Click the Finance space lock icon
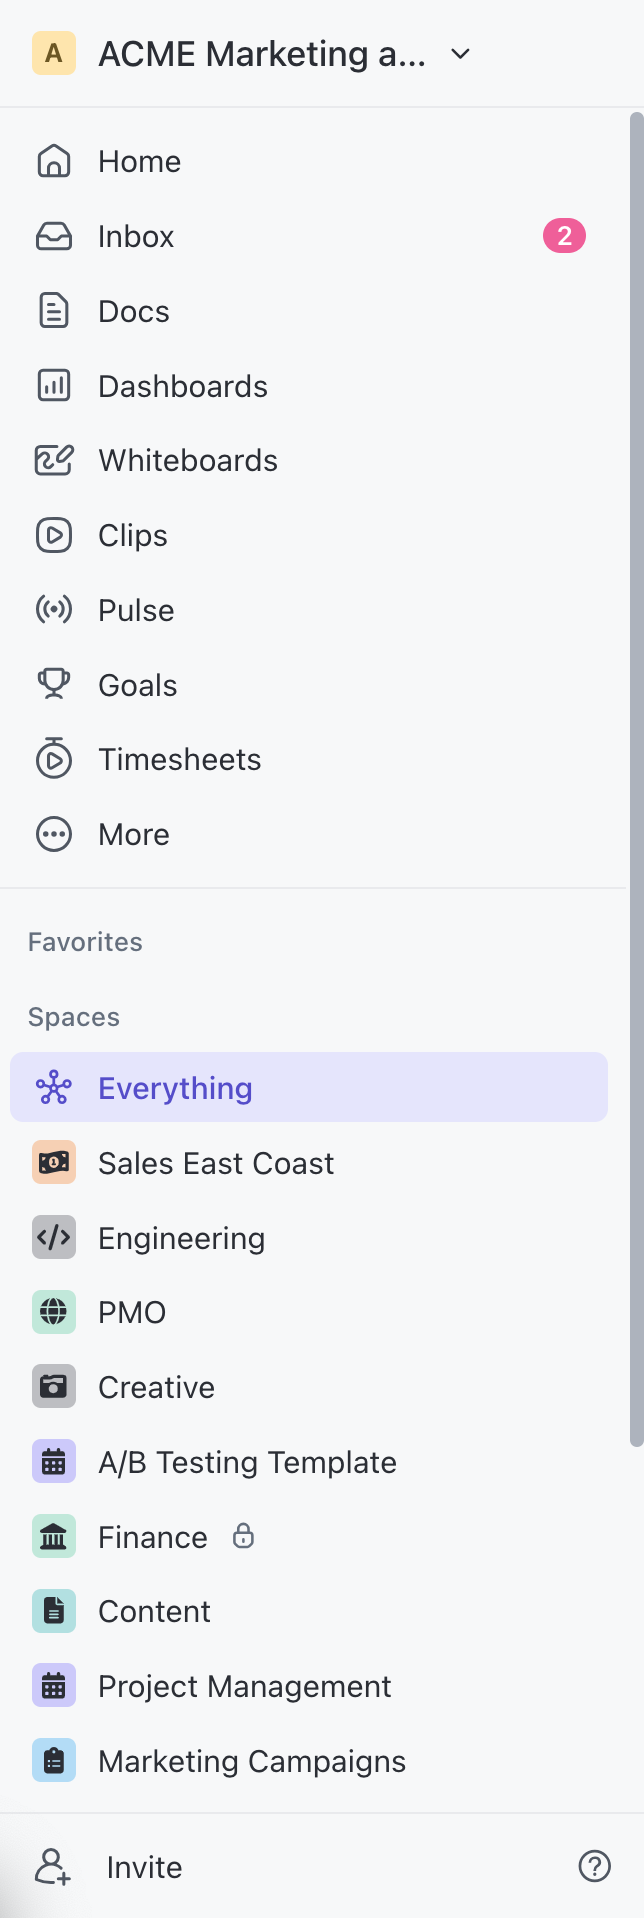644x1918 pixels. [243, 1535]
